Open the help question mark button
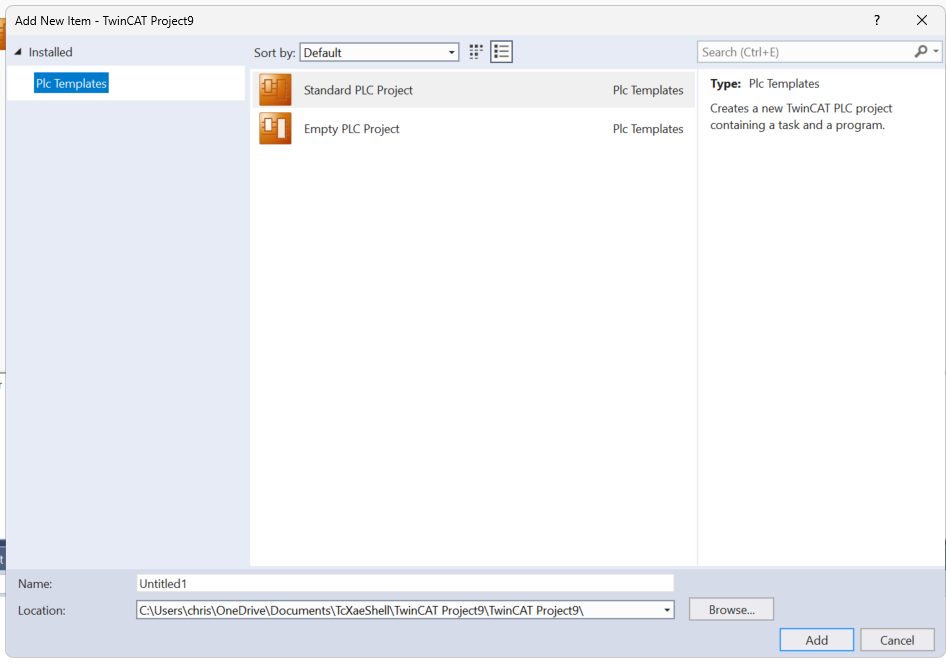 click(877, 21)
